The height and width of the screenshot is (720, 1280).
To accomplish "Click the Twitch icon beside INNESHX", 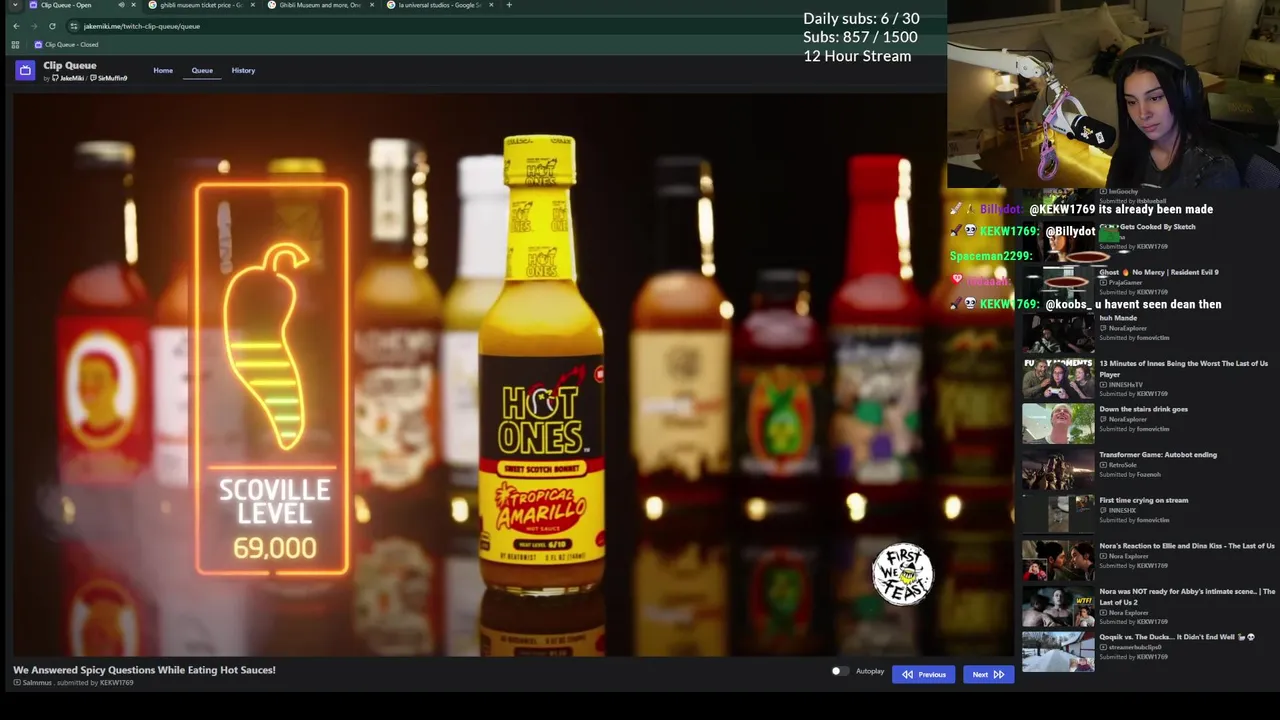I will 1104,511.
